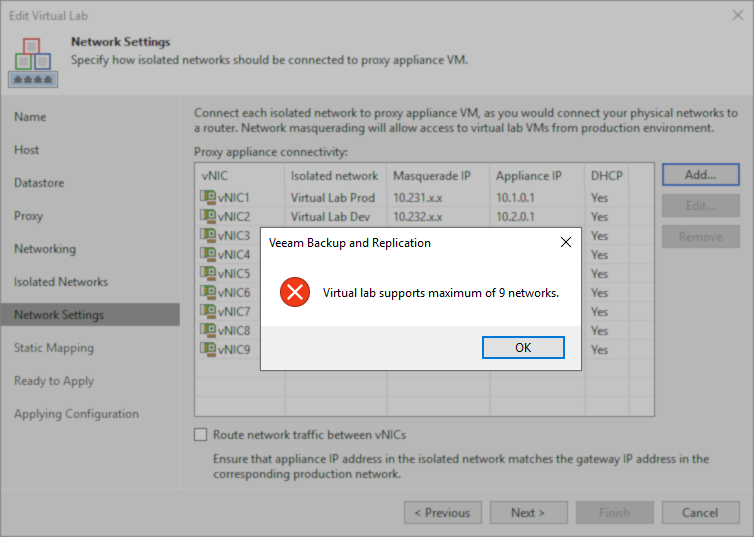Click masquerade IP 10.232.x.x
Image resolution: width=754 pixels, height=537 pixels.
(x=417, y=217)
